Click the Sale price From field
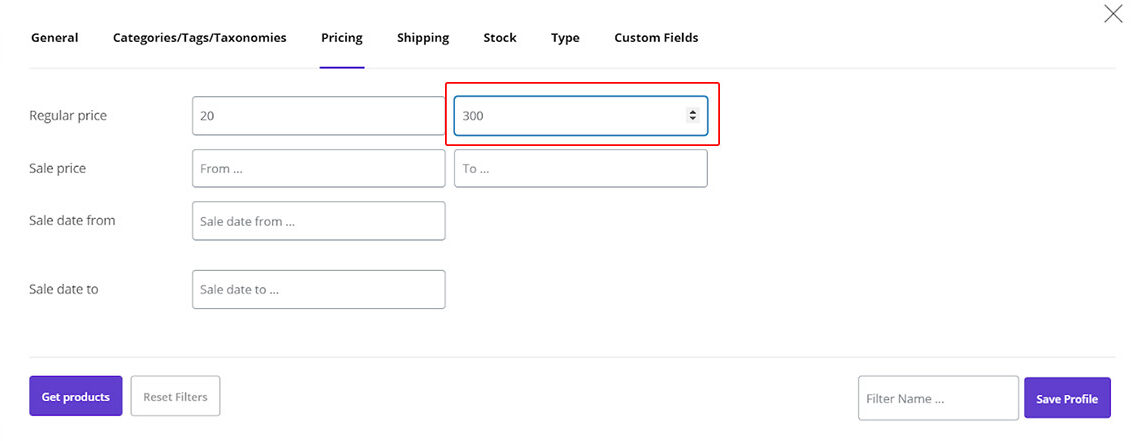The height and width of the screenshot is (441, 1134). click(318, 169)
